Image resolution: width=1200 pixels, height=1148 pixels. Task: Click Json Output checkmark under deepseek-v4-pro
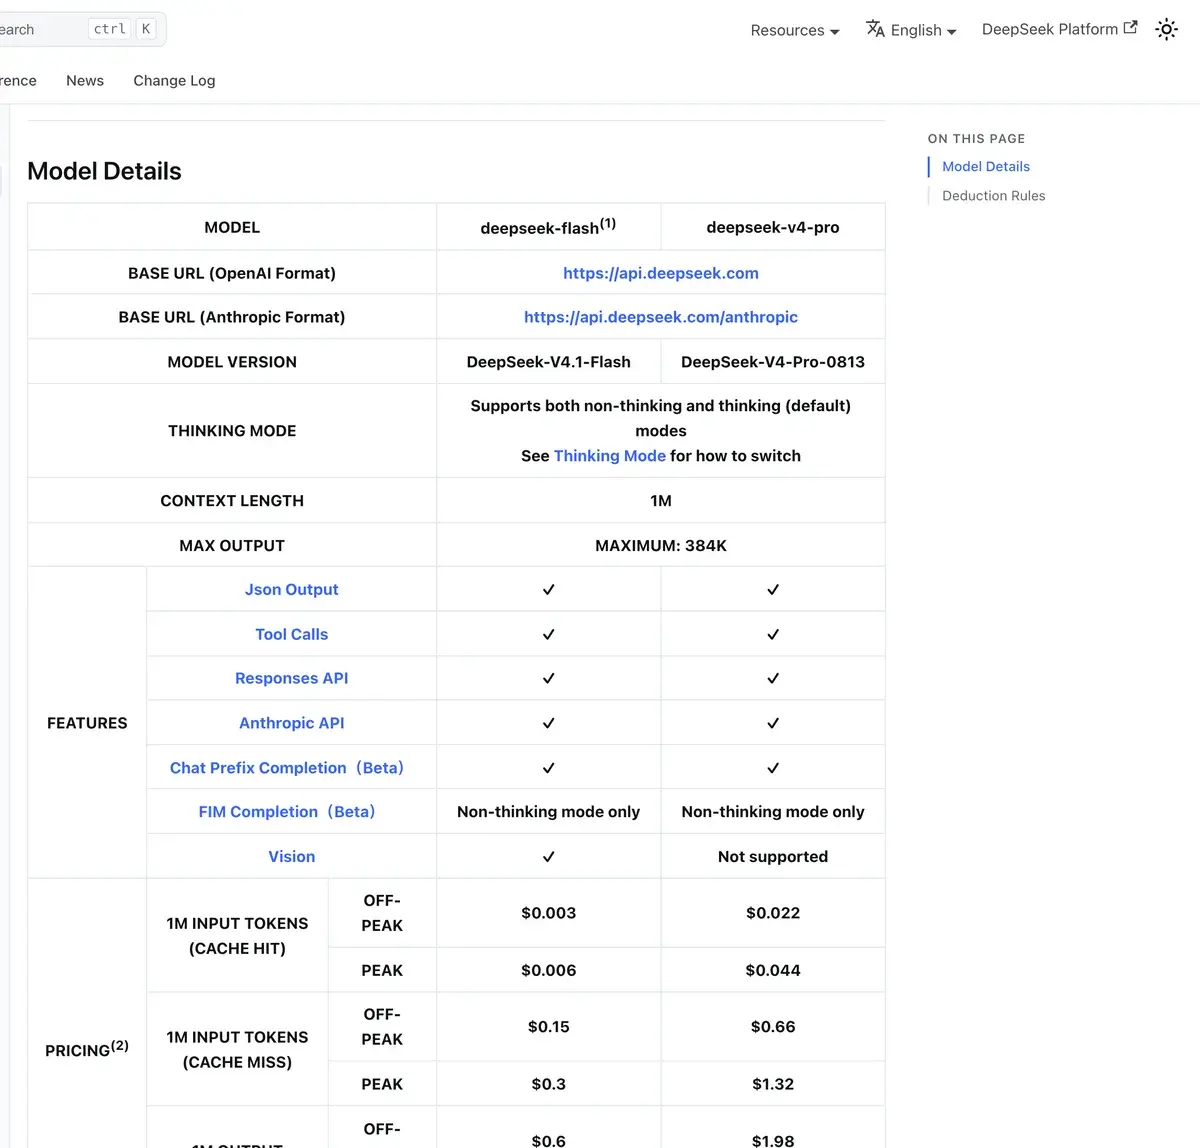773,590
